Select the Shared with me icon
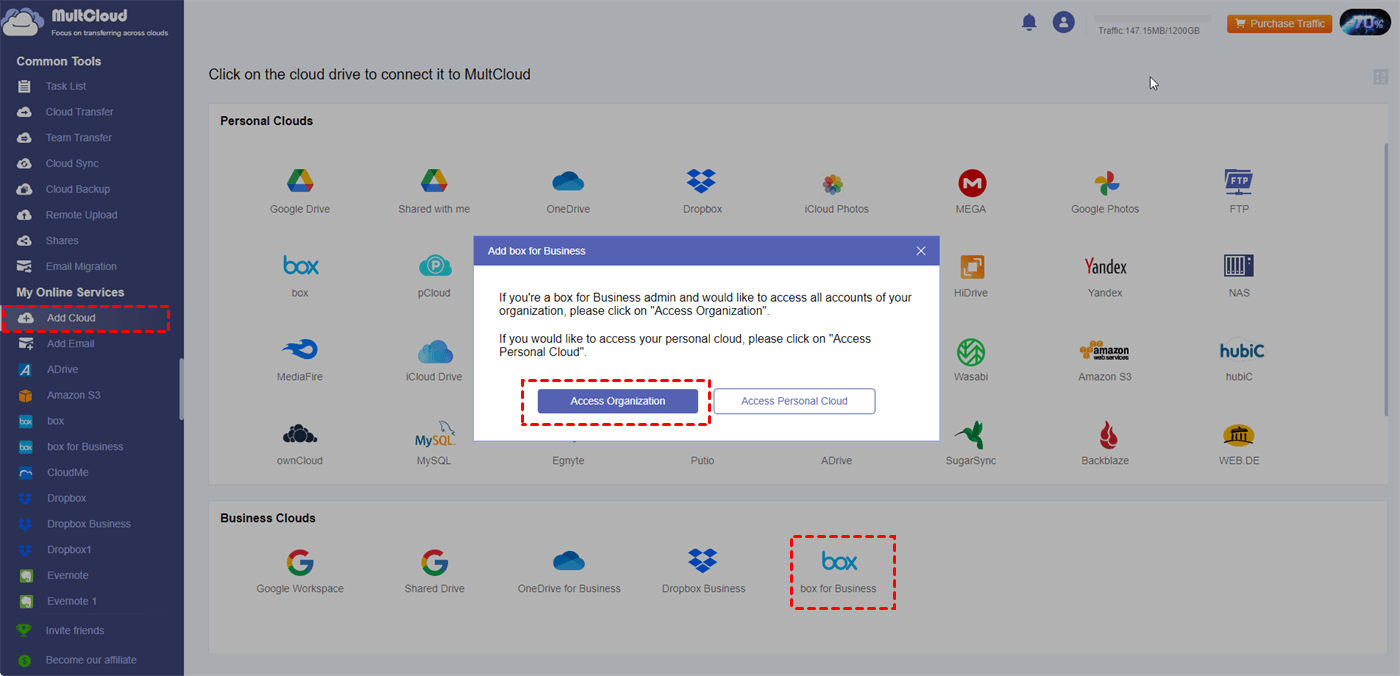This screenshot has height=676, width=1400. tap(434, 181)
